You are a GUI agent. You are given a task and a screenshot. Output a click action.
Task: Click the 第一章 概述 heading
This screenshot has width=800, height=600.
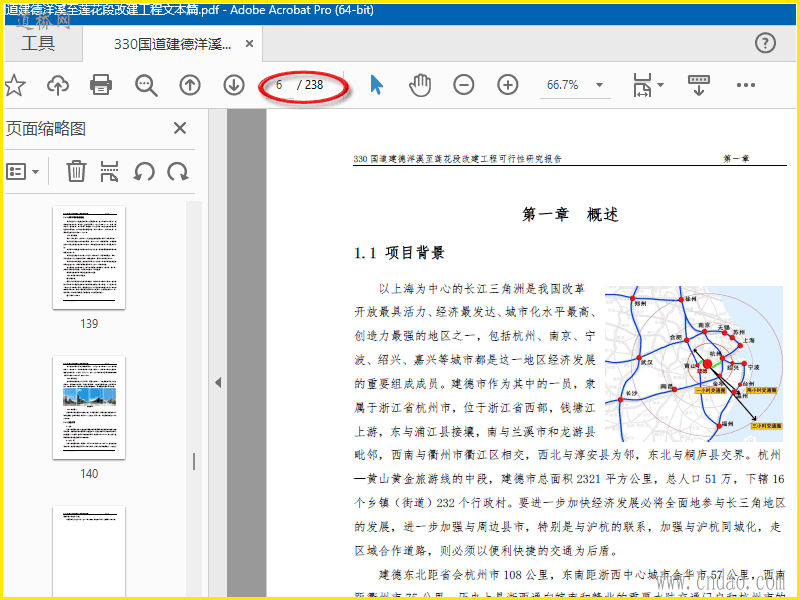[x=570, y=214]
